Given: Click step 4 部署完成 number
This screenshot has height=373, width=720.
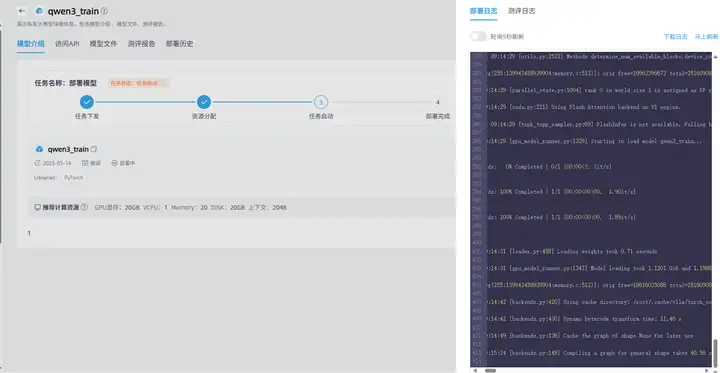Looking at the screenshot, I should [438, 102].
